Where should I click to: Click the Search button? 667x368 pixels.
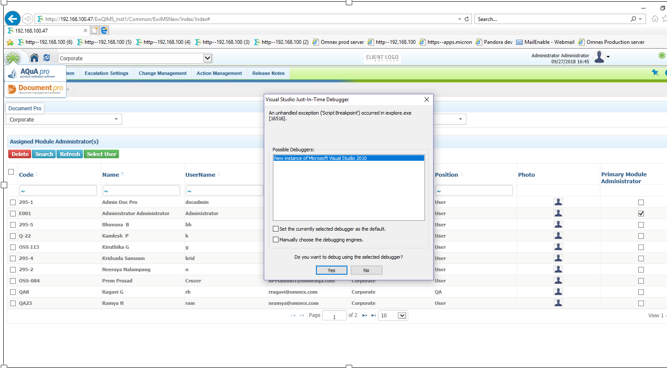(x=44, y=154)
